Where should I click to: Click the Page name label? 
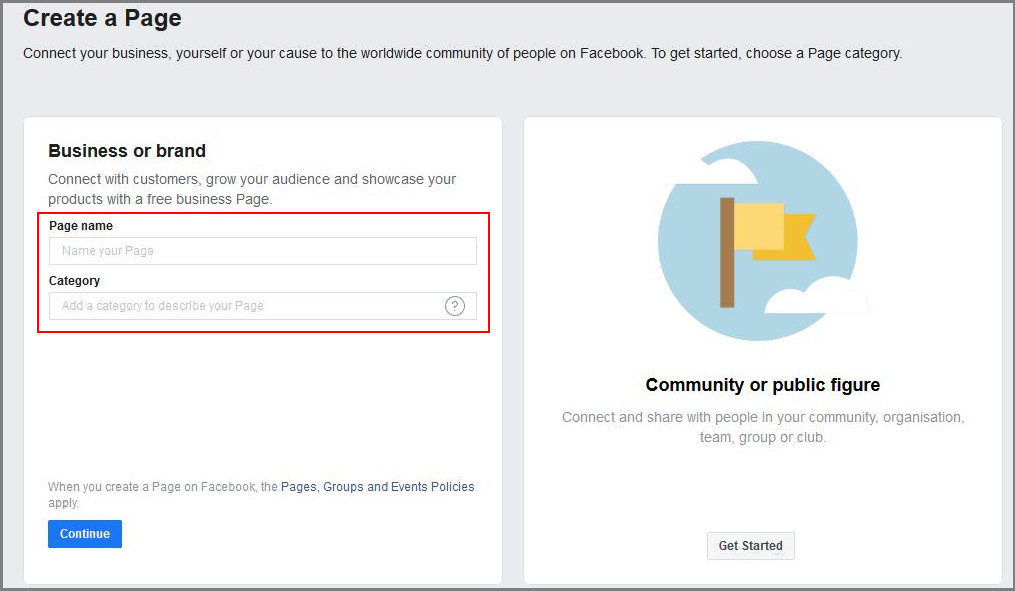click(x=81, y=226)
